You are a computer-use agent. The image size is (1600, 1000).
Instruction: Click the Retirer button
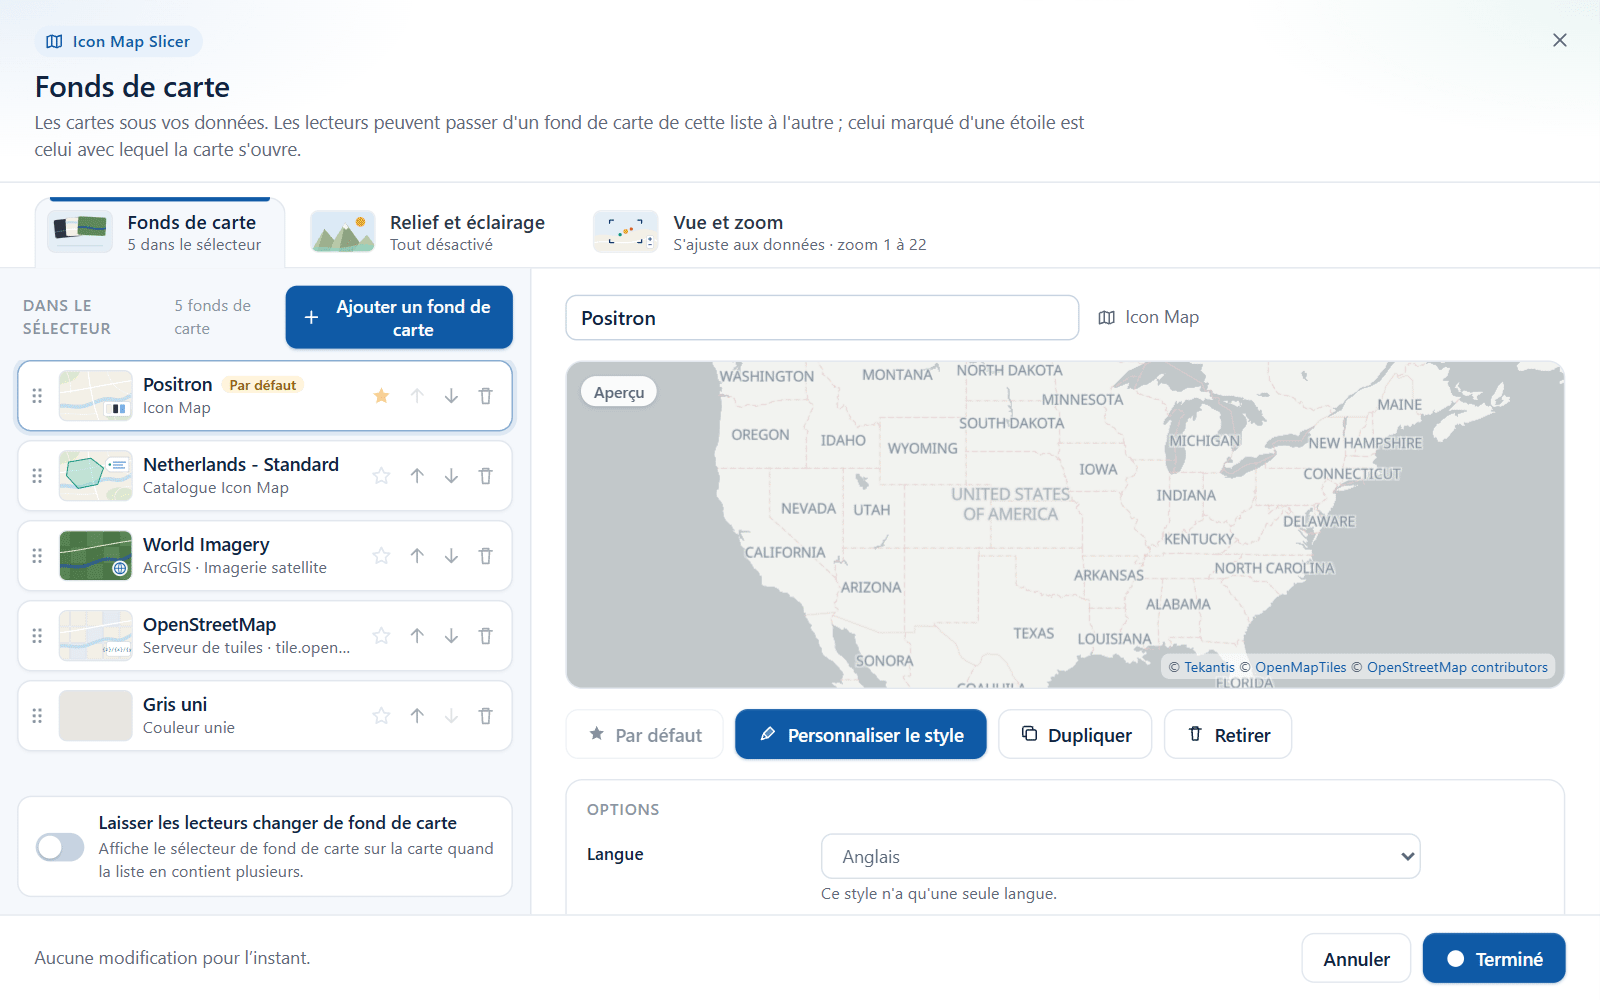click(1228, 735)
